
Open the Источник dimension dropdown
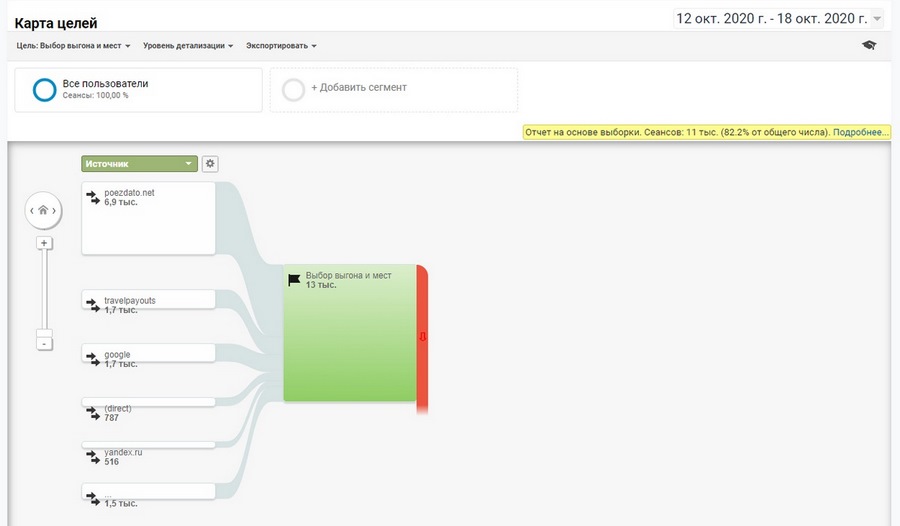pyautogui.click(x=139, y=164)
